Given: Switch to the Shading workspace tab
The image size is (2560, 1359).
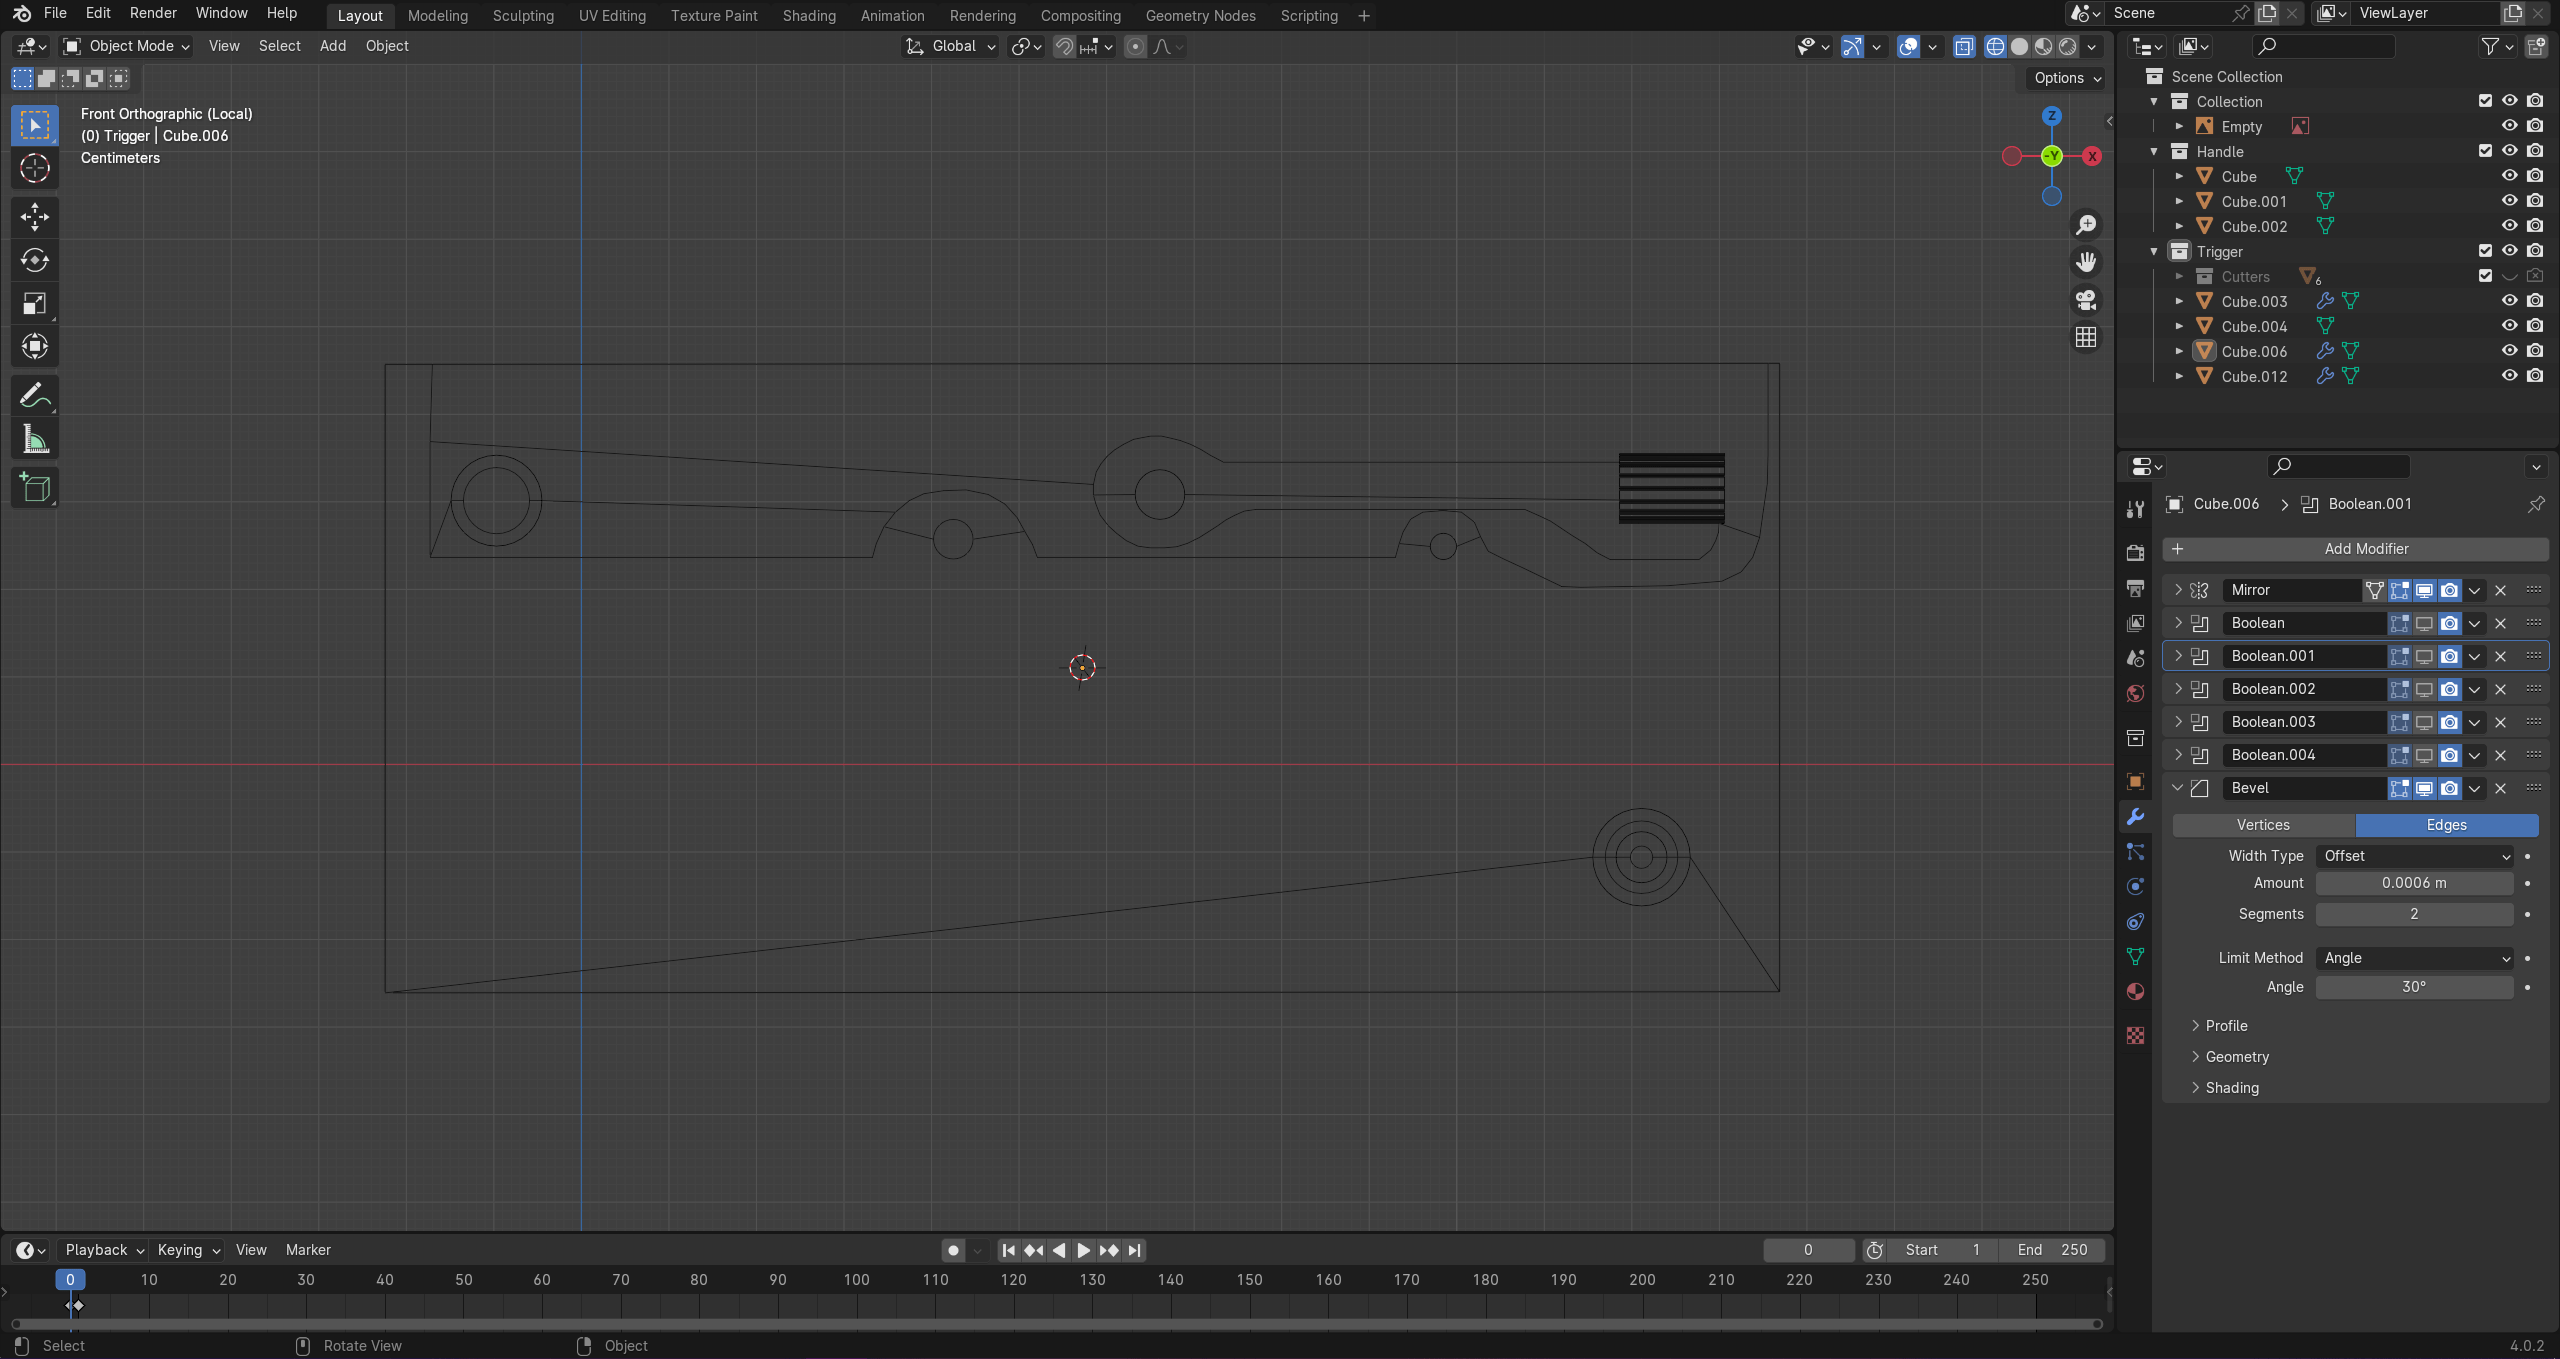Looking at the screenshot, I should (809, 15).
